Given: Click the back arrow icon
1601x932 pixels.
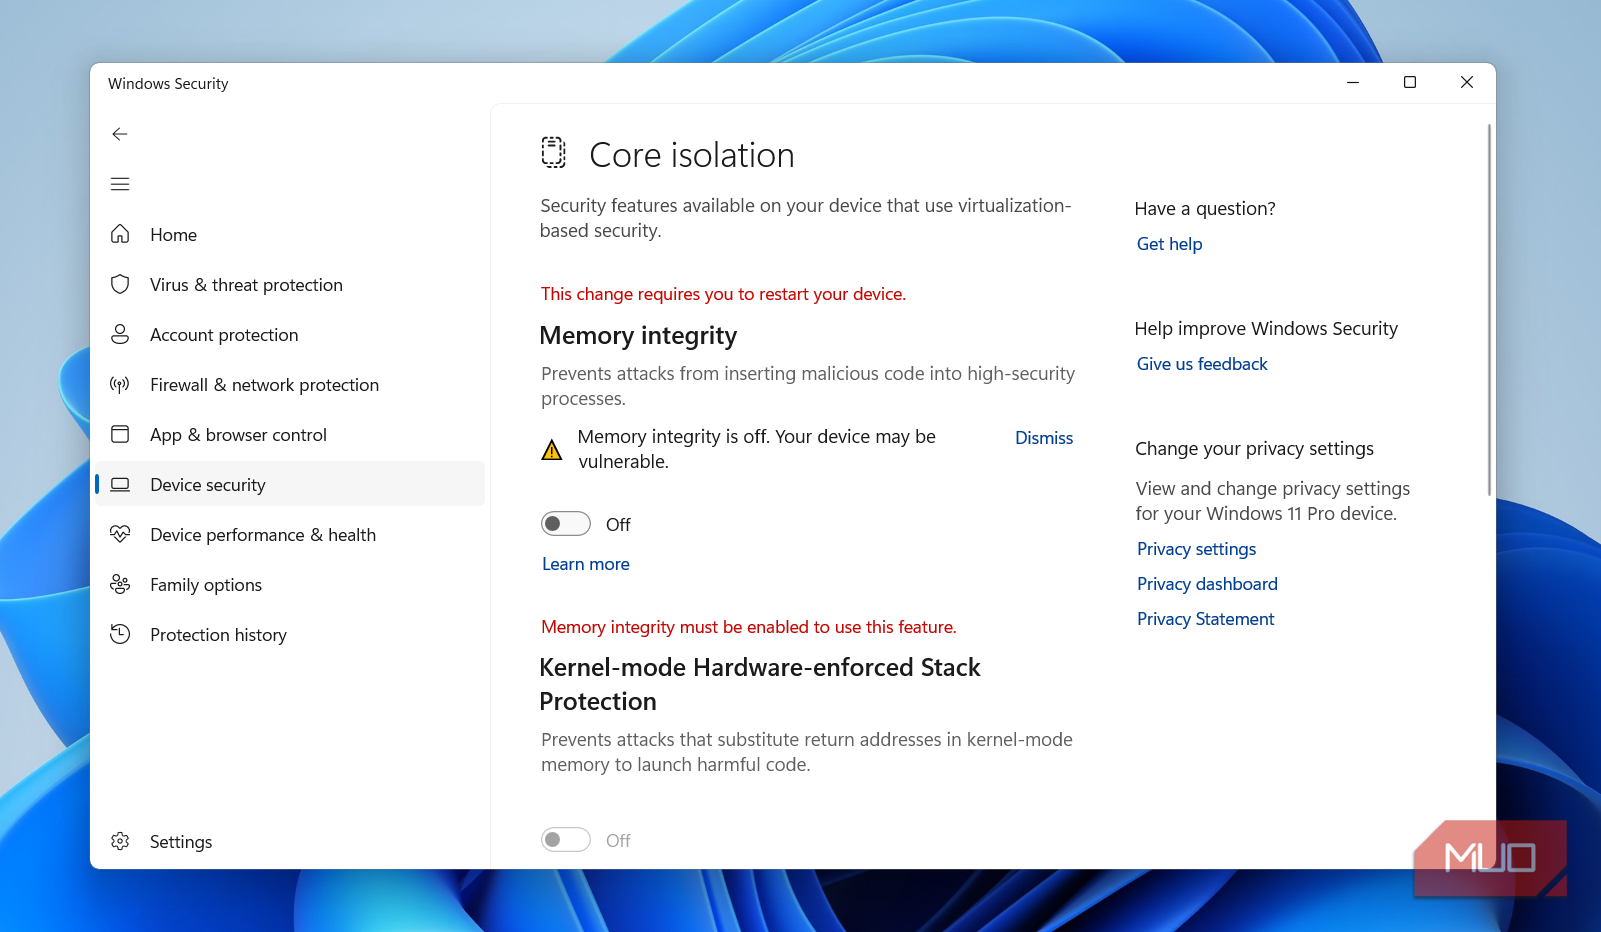Looking at the screenshot, I should [x=120, y=134].
